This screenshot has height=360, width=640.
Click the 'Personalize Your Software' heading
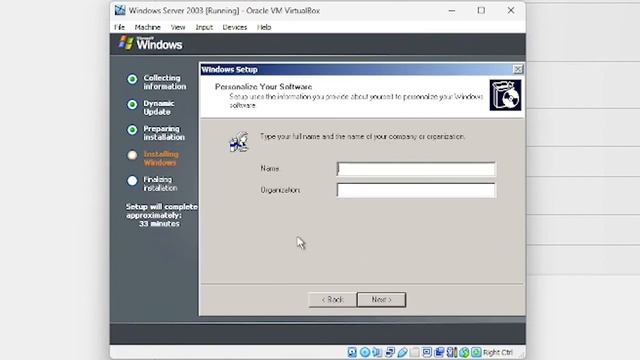(263, 87)
